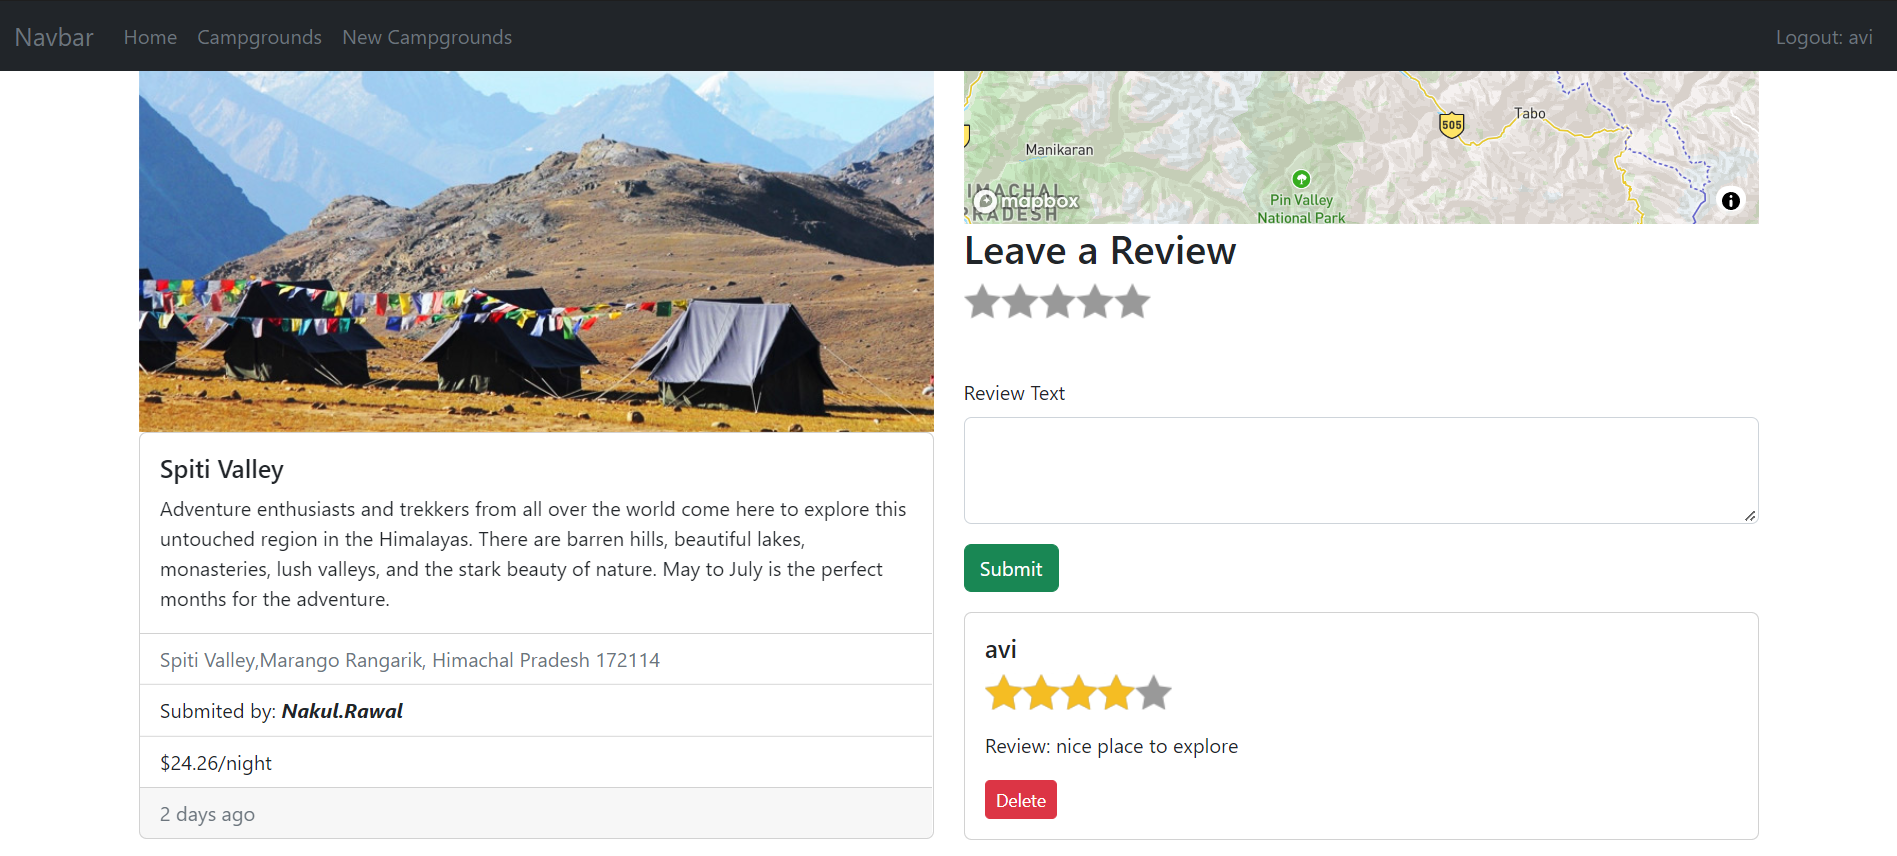The width and height of the screenshot is (1897, 856).
Task: Submit the review form
Action: tap(1010, 567)
